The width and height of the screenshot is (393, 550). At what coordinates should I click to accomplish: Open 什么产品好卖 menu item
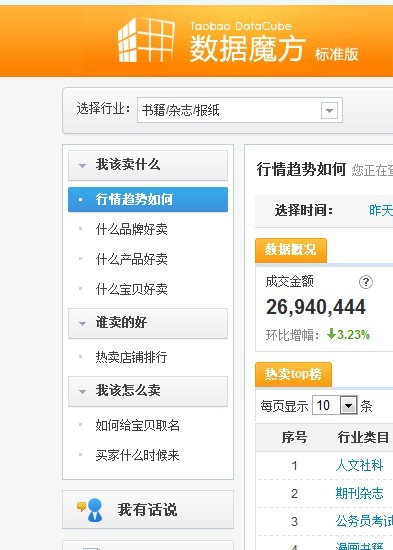tap(132, 259)
